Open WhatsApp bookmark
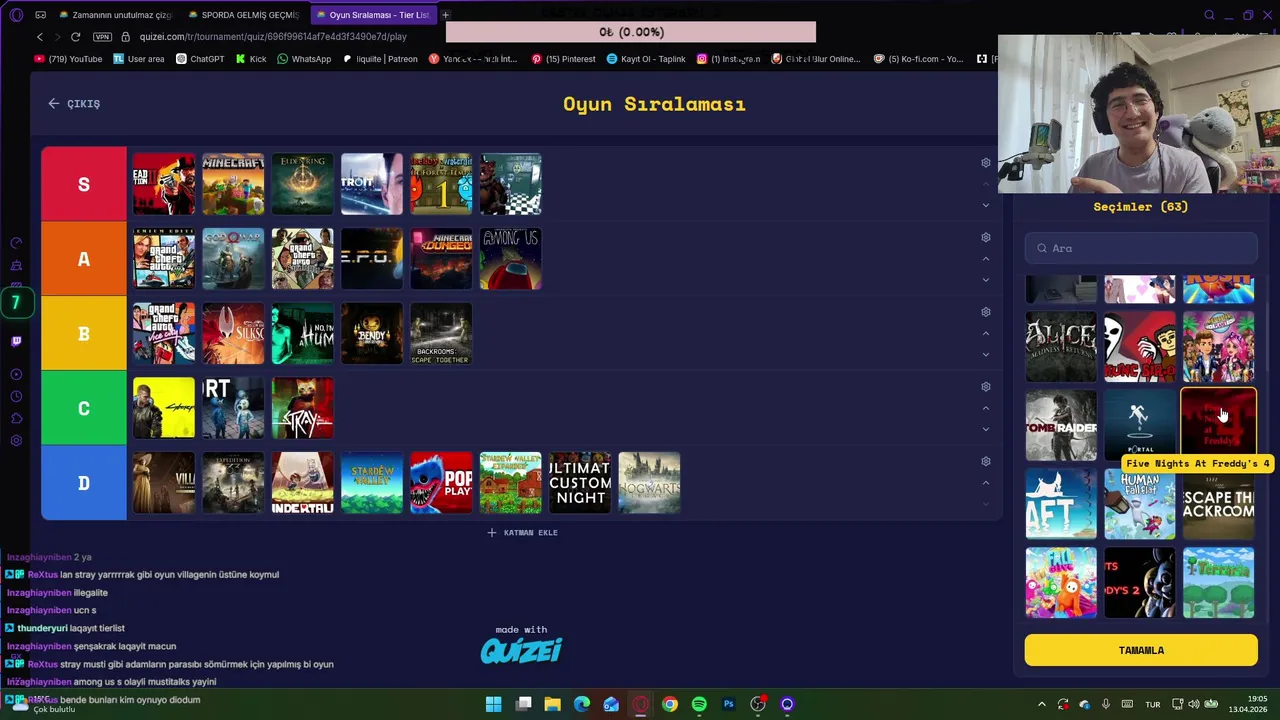 pos(304,59)
